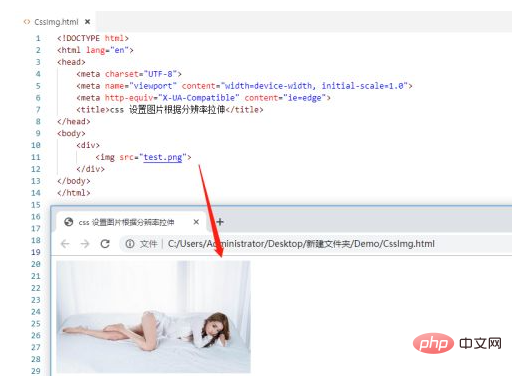Click the browser forward arrow
The height and width of the screenshot is (376, 512).
pos(85,244)
